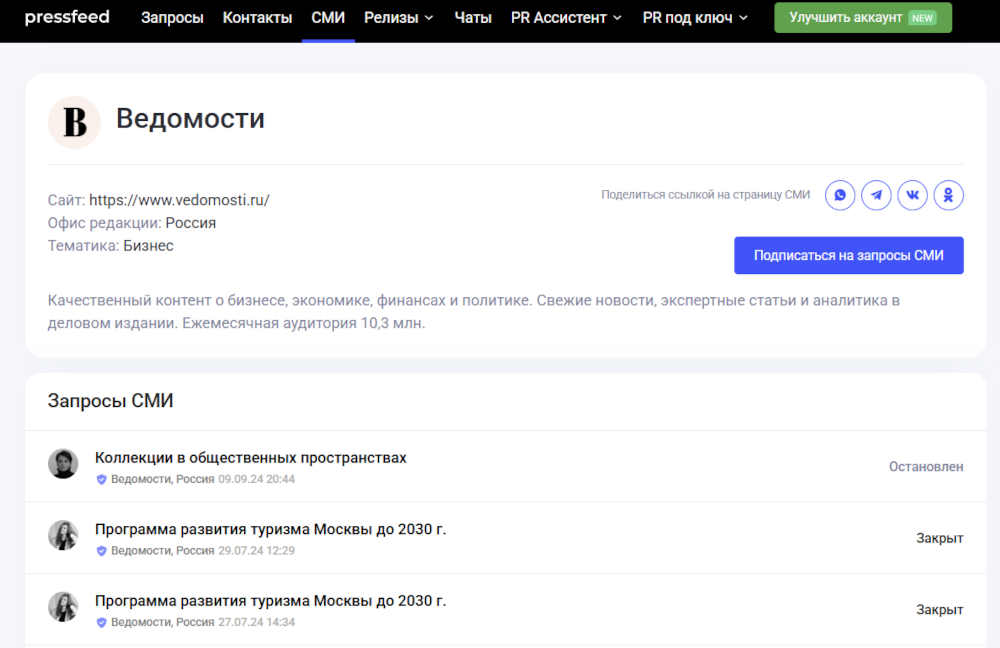Share the page link via VK icon

(x=913, y=195)
